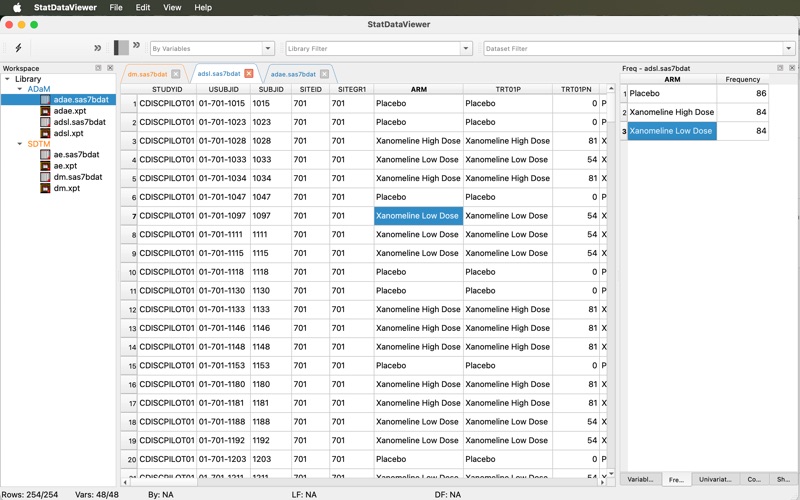Close the adsl.sas7bdat tab
The height and width of the screenshot is (500, 800).
[248, 73]
